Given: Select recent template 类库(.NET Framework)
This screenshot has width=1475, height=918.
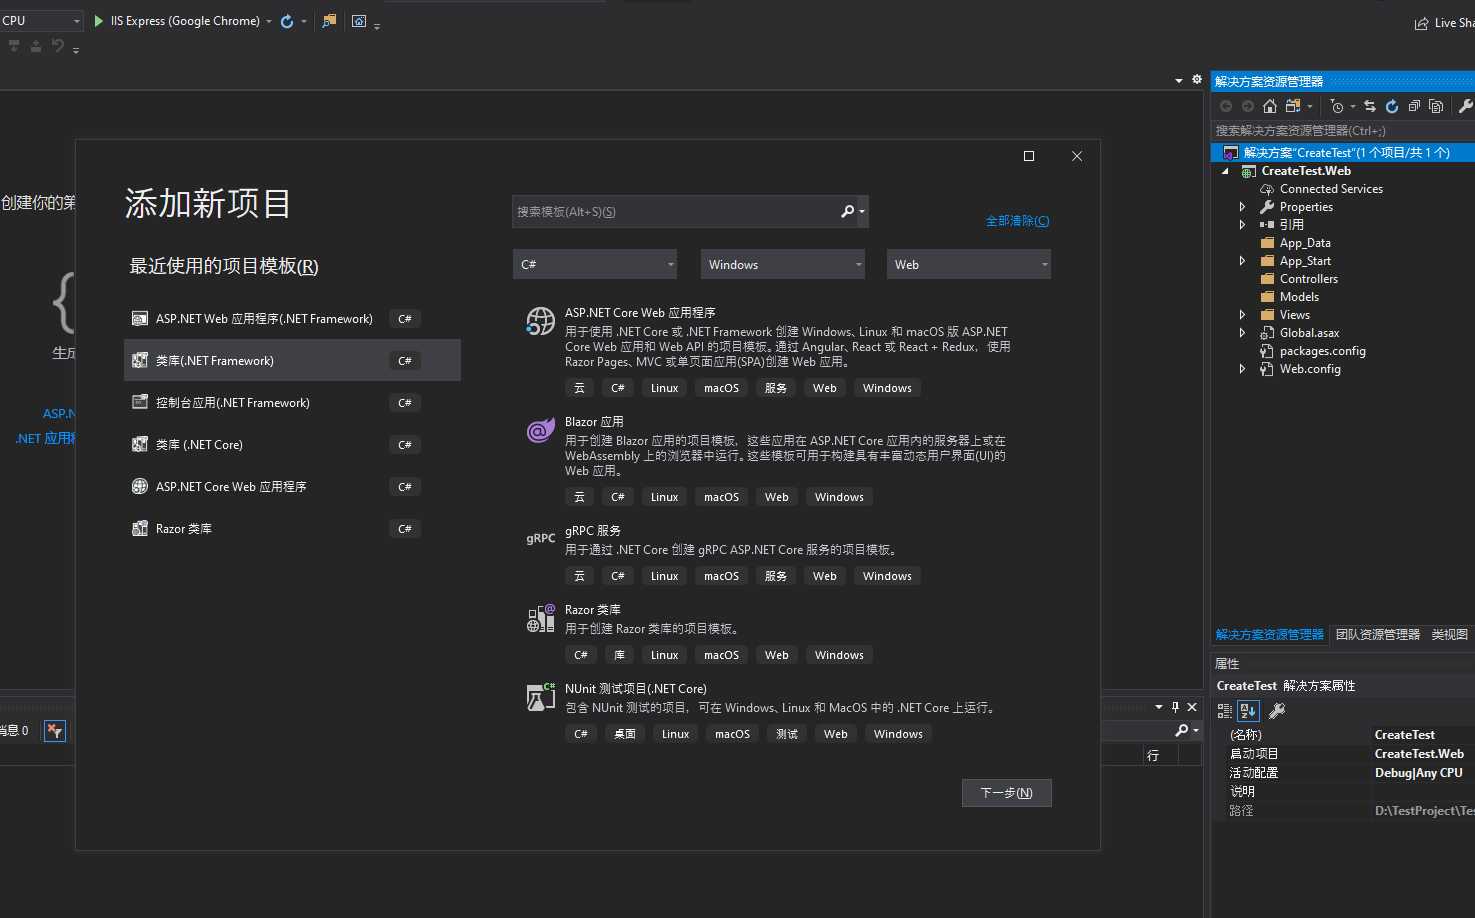Looking at the screenshot, I should (292, 361).
